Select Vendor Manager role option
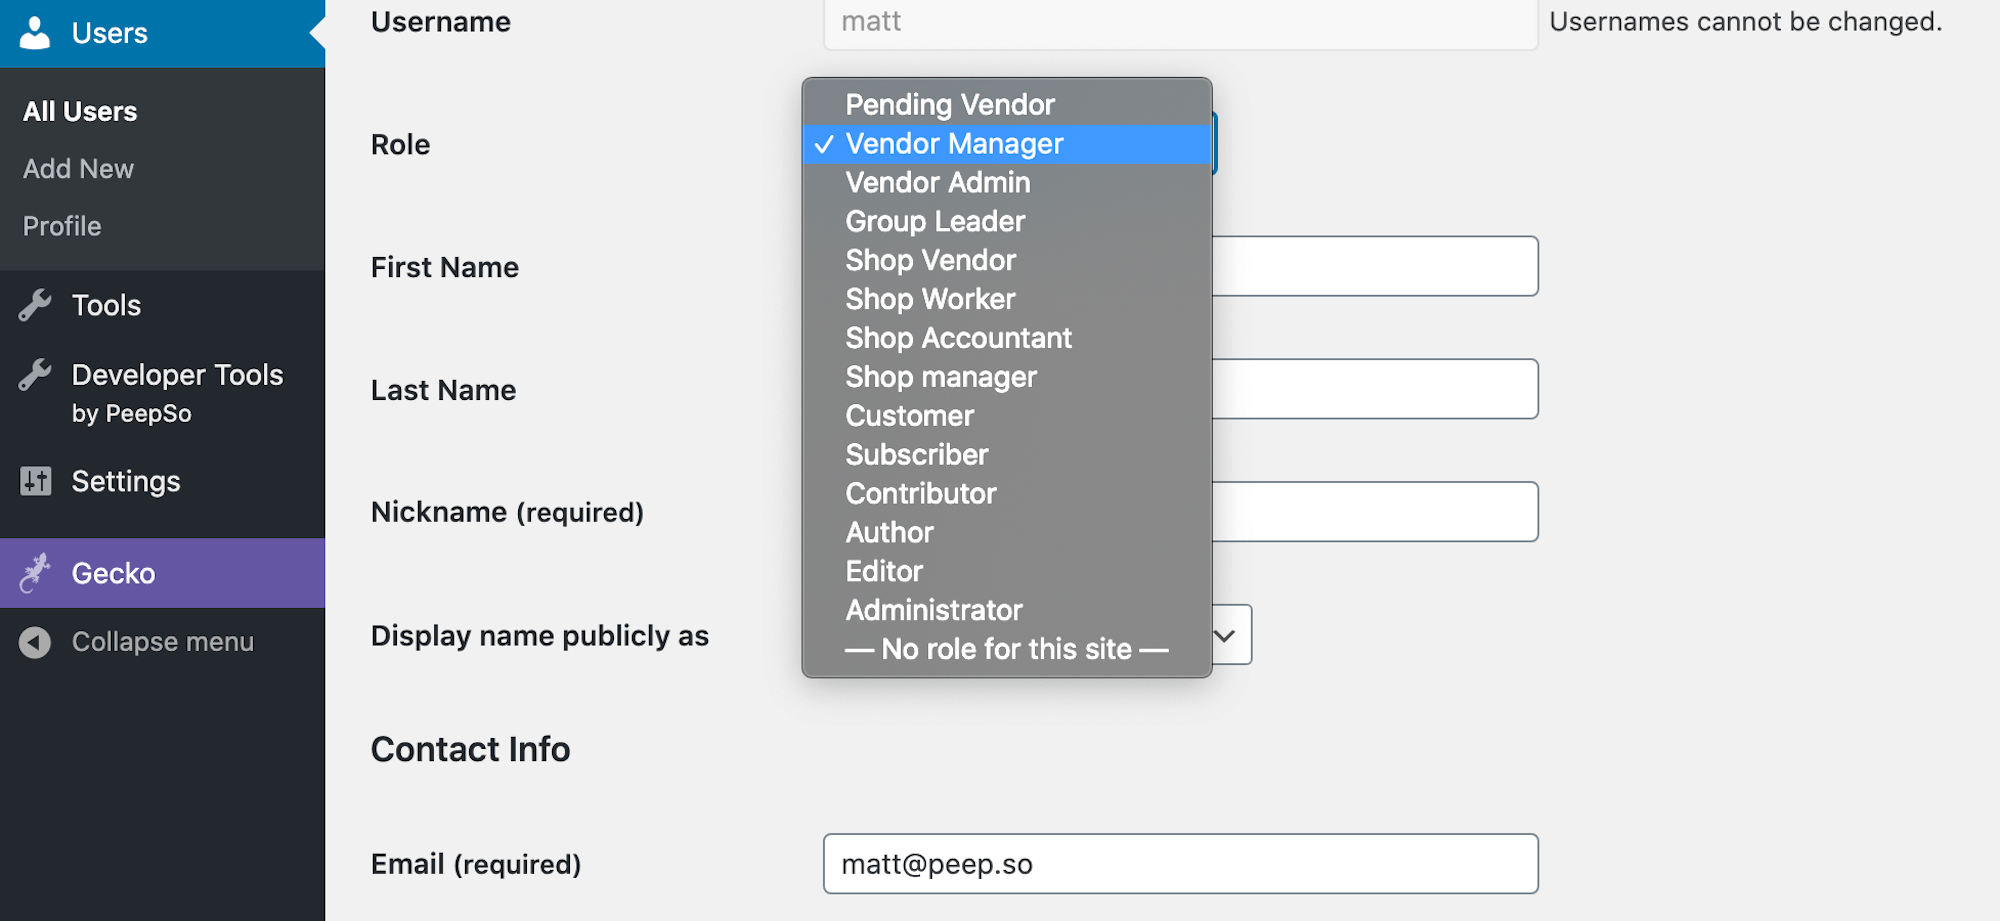The width and height of the screenshot is (2000, 921). pos(1007,144)
